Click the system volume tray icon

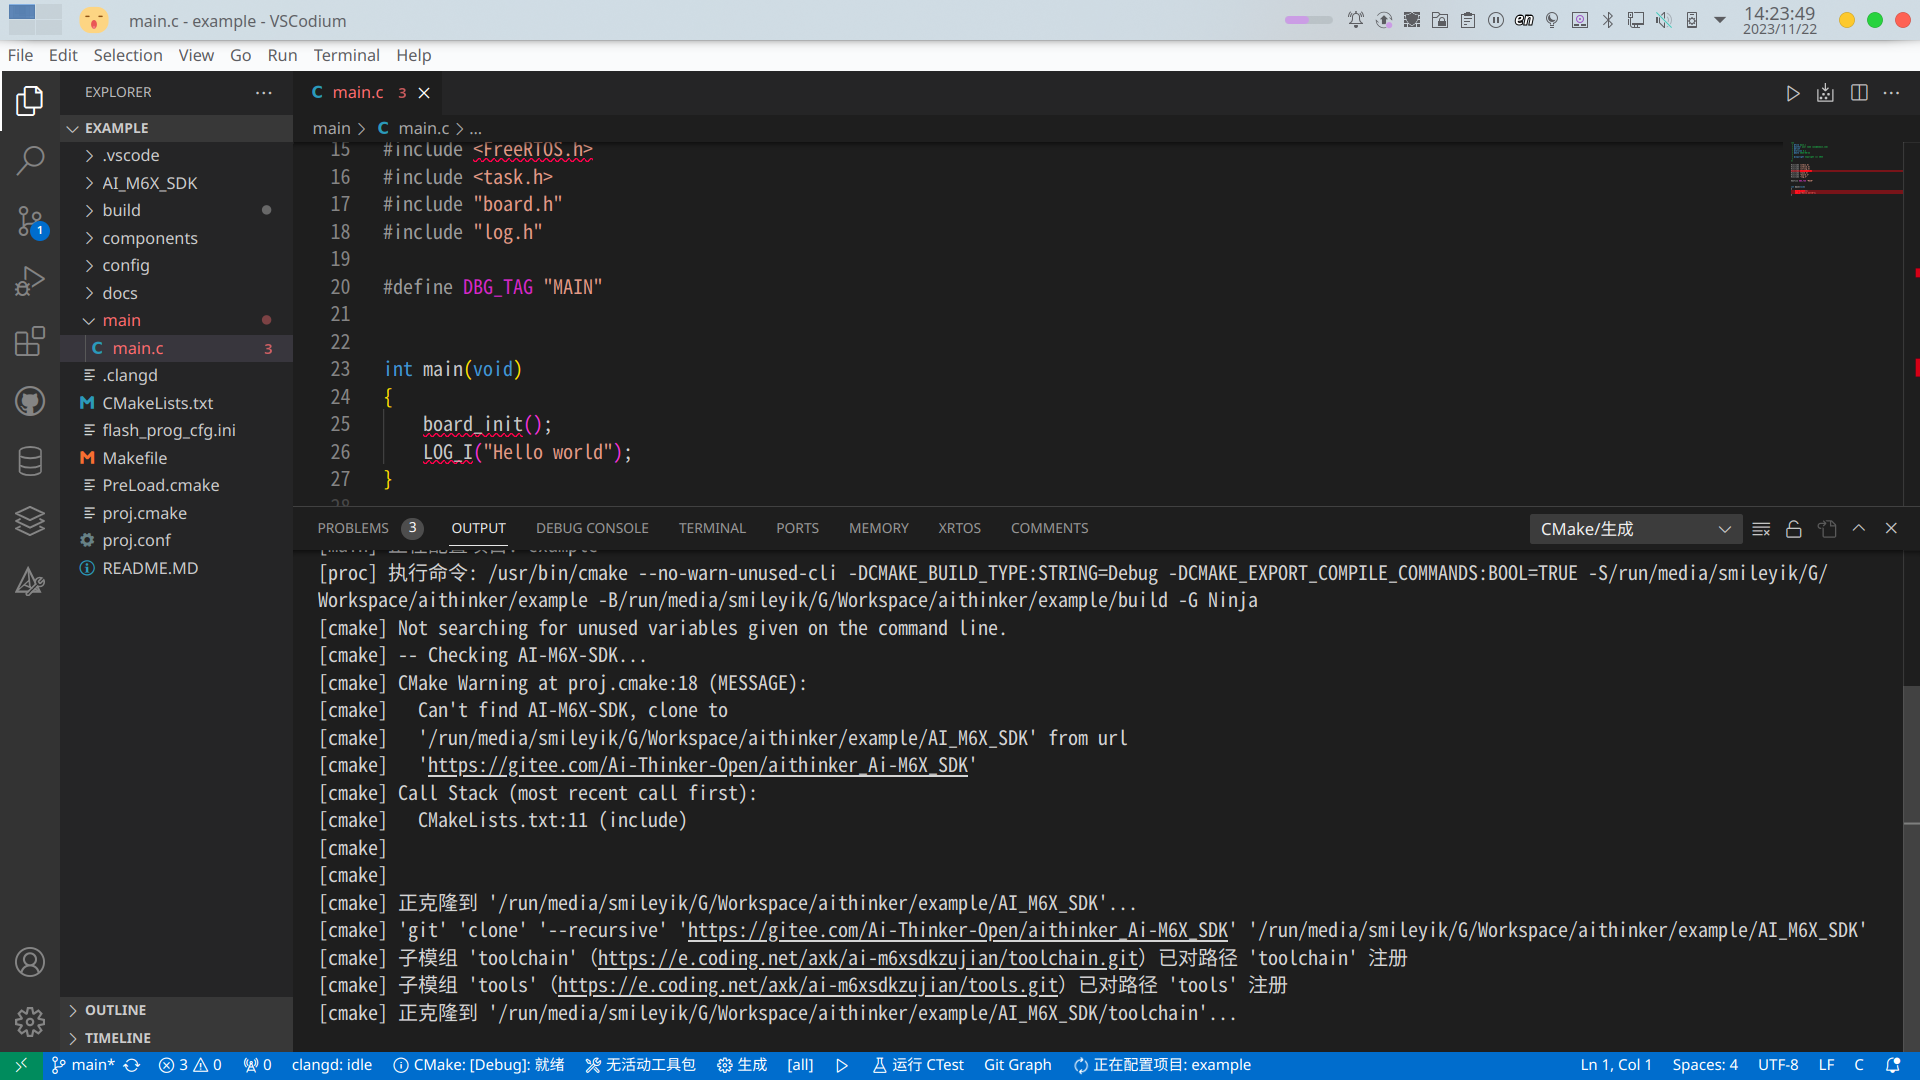[1664, 20]
